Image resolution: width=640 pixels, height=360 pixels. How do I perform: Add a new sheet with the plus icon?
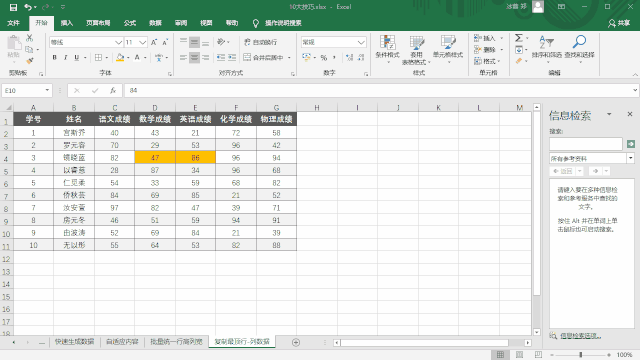(x=296, y=342)
